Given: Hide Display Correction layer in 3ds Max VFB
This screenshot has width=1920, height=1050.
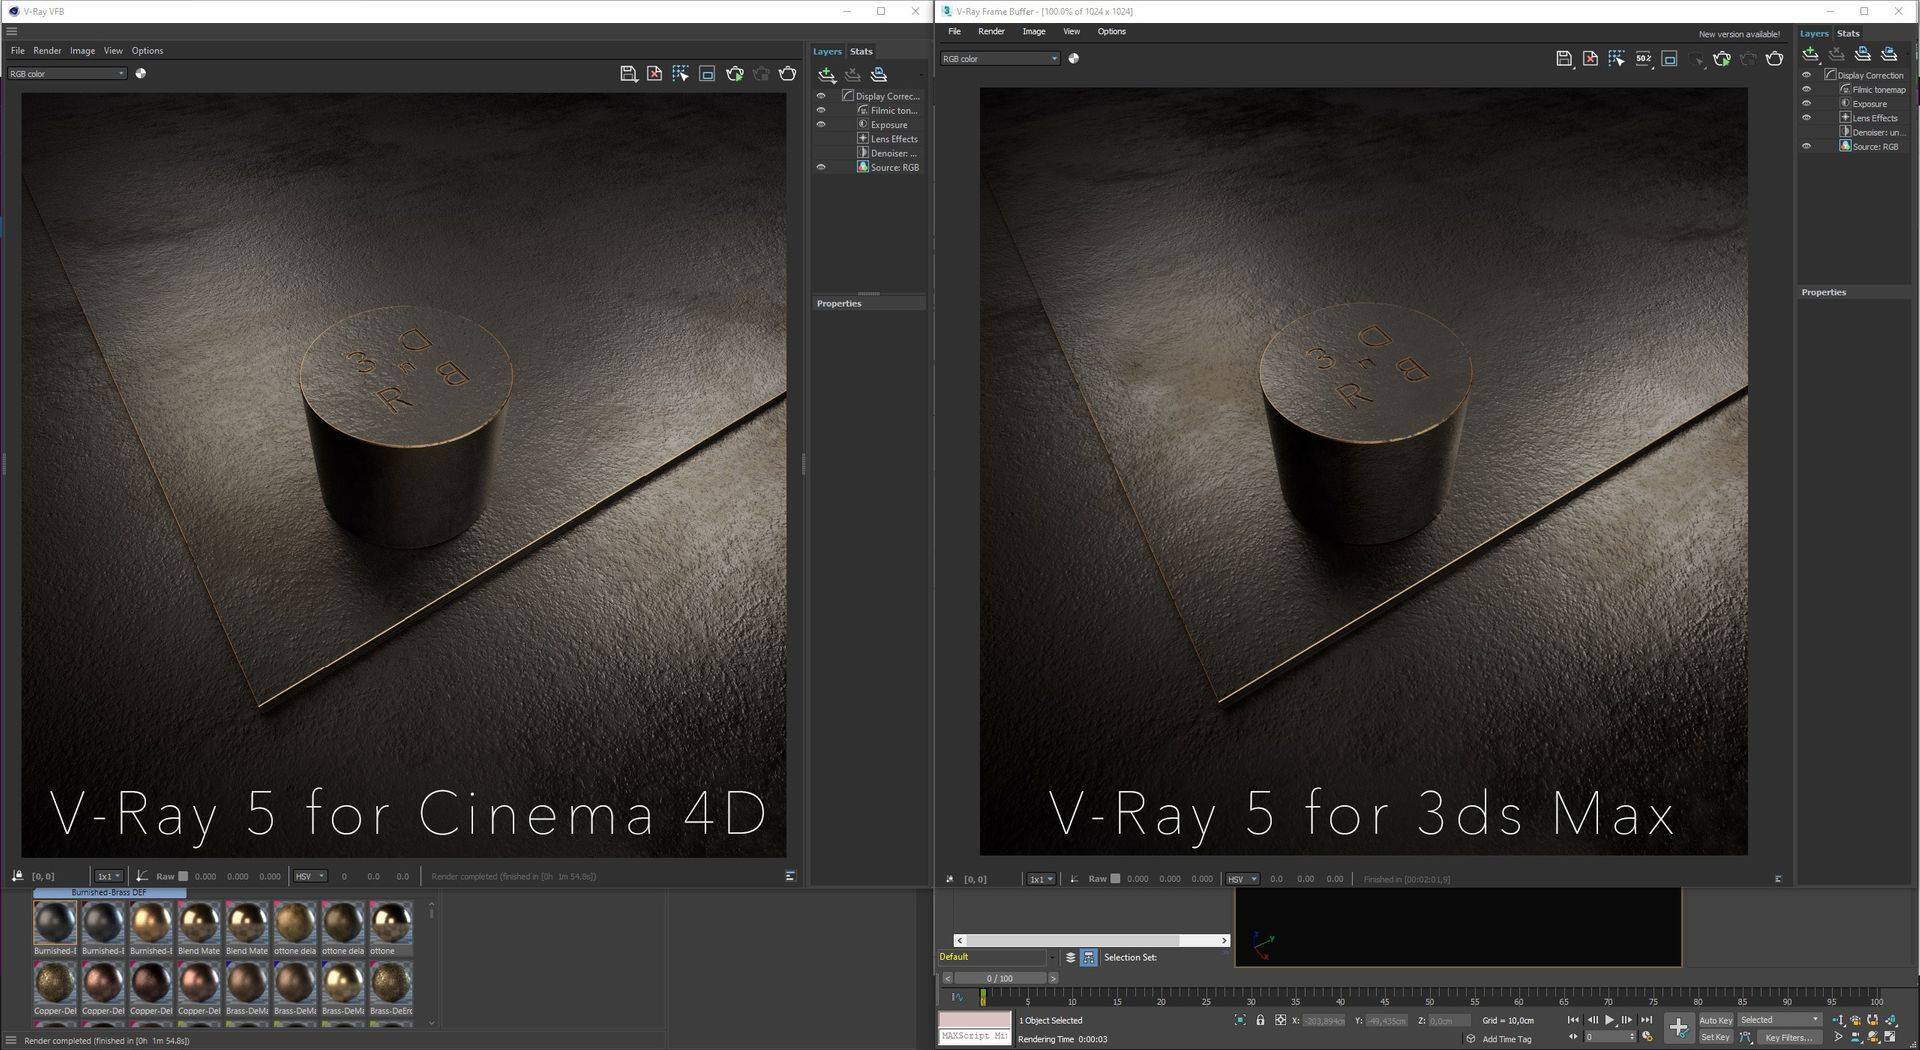Looking at the screenshot, I should (x=1806, y=75).
